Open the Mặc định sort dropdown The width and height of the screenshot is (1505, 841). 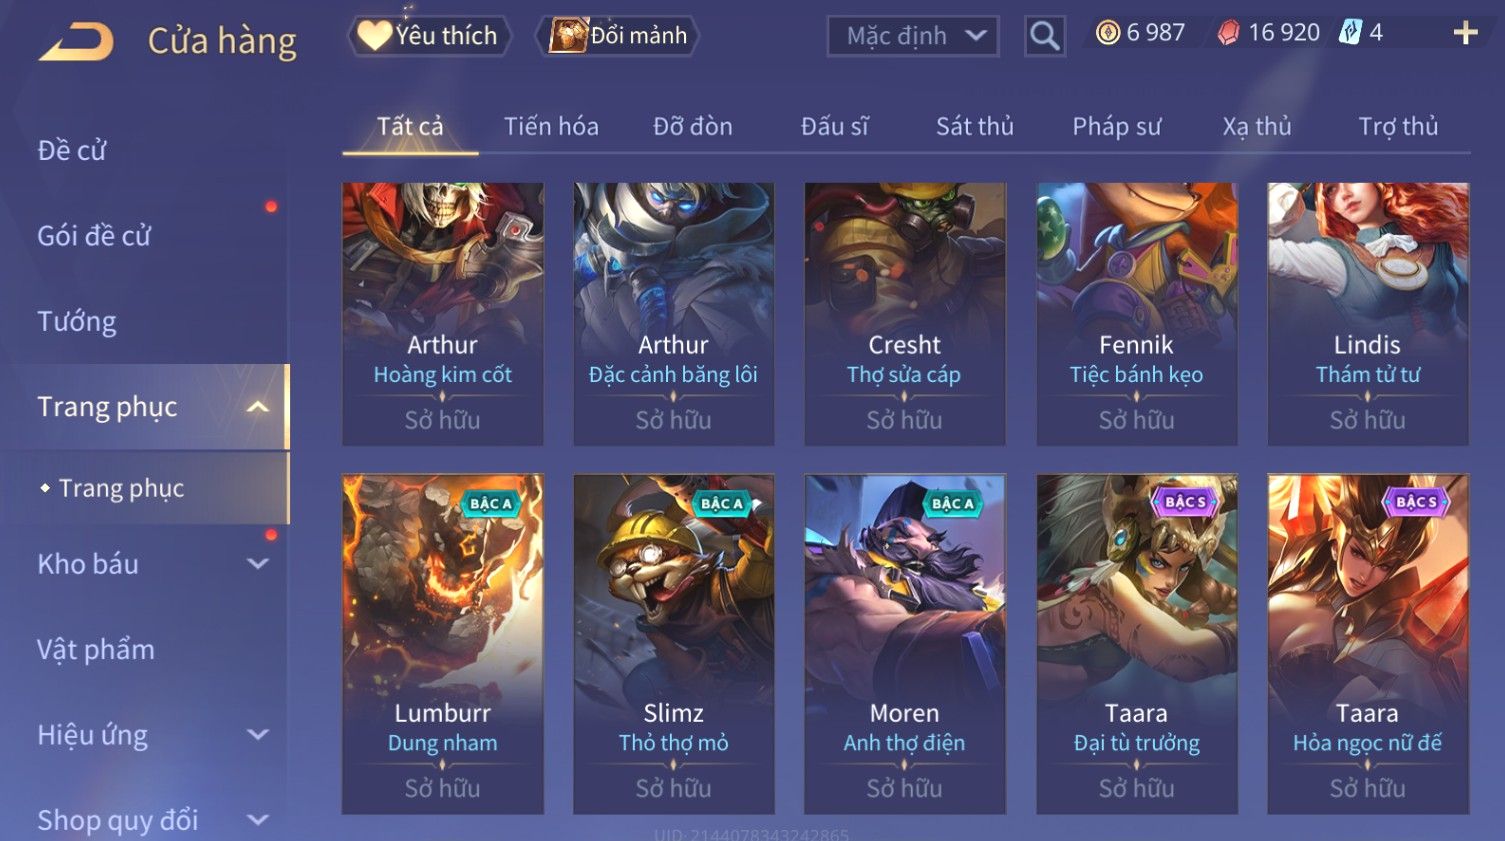point(913,36)
